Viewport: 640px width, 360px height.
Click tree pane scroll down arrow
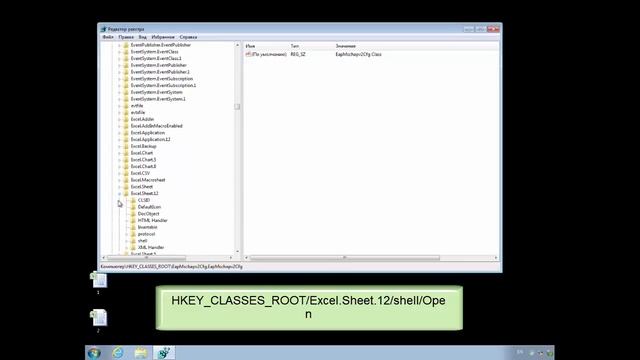point(238,251)
